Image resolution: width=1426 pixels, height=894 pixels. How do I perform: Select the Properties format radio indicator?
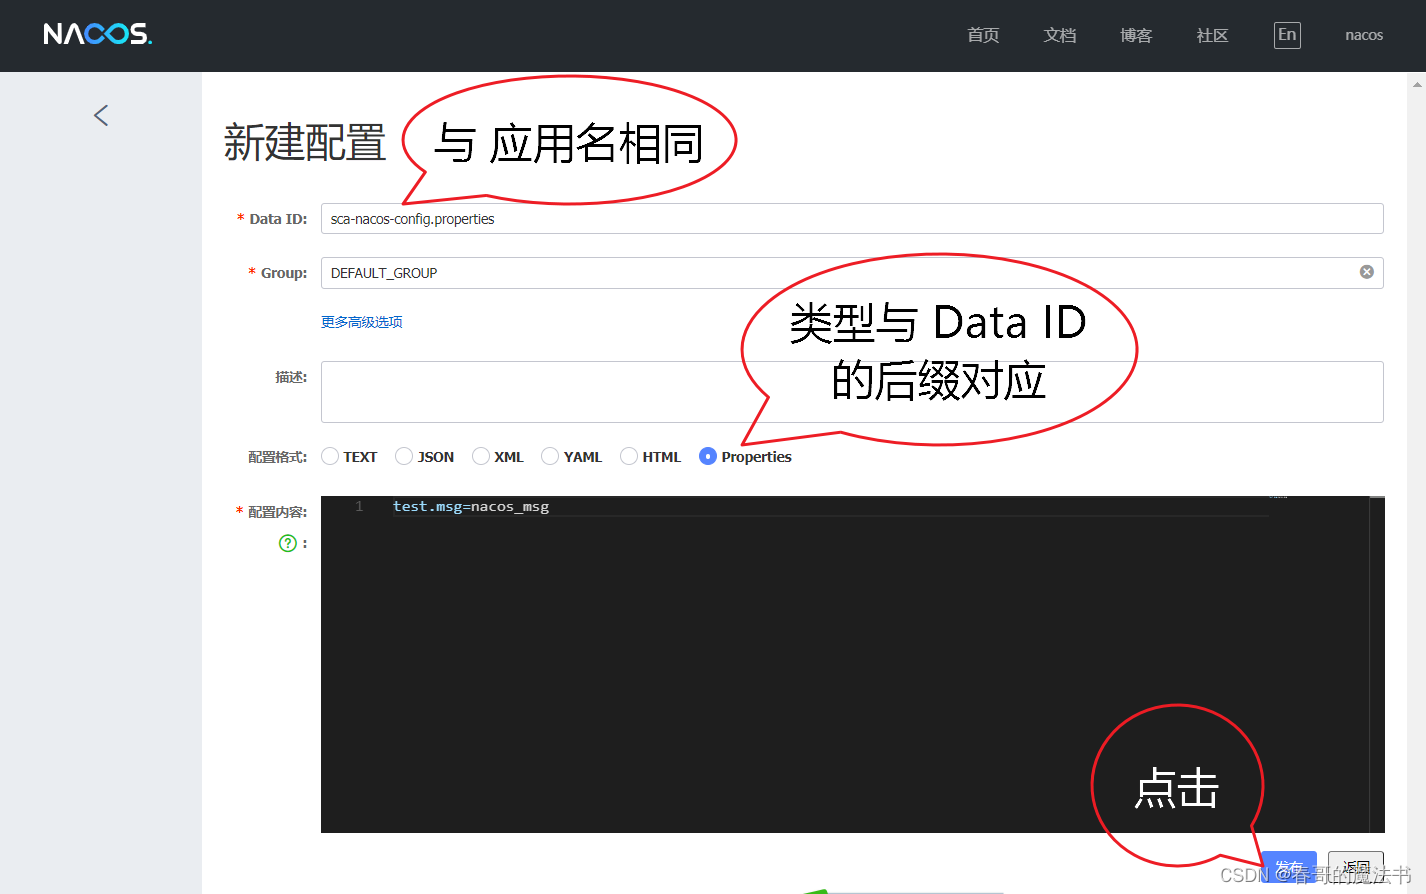coord(708,455)
